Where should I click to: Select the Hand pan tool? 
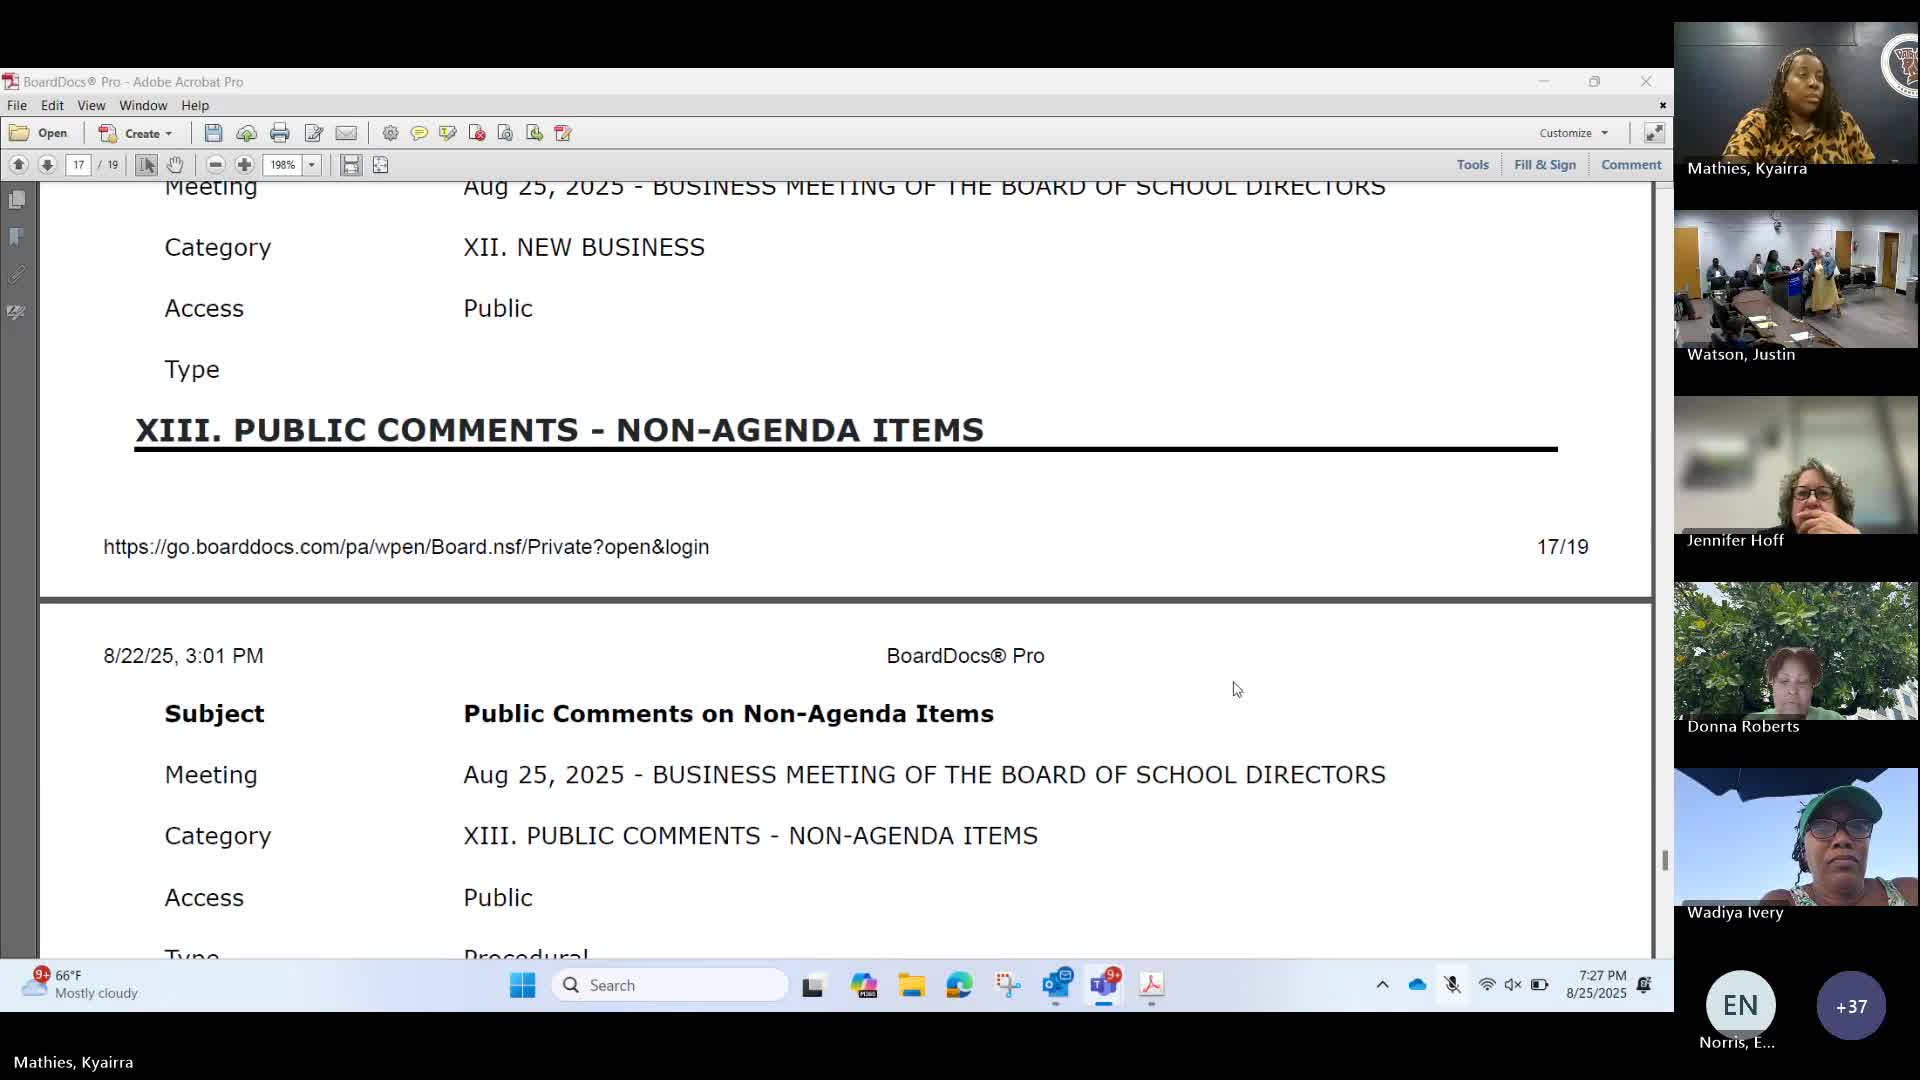pyautogui.click(x=175, y=165)
